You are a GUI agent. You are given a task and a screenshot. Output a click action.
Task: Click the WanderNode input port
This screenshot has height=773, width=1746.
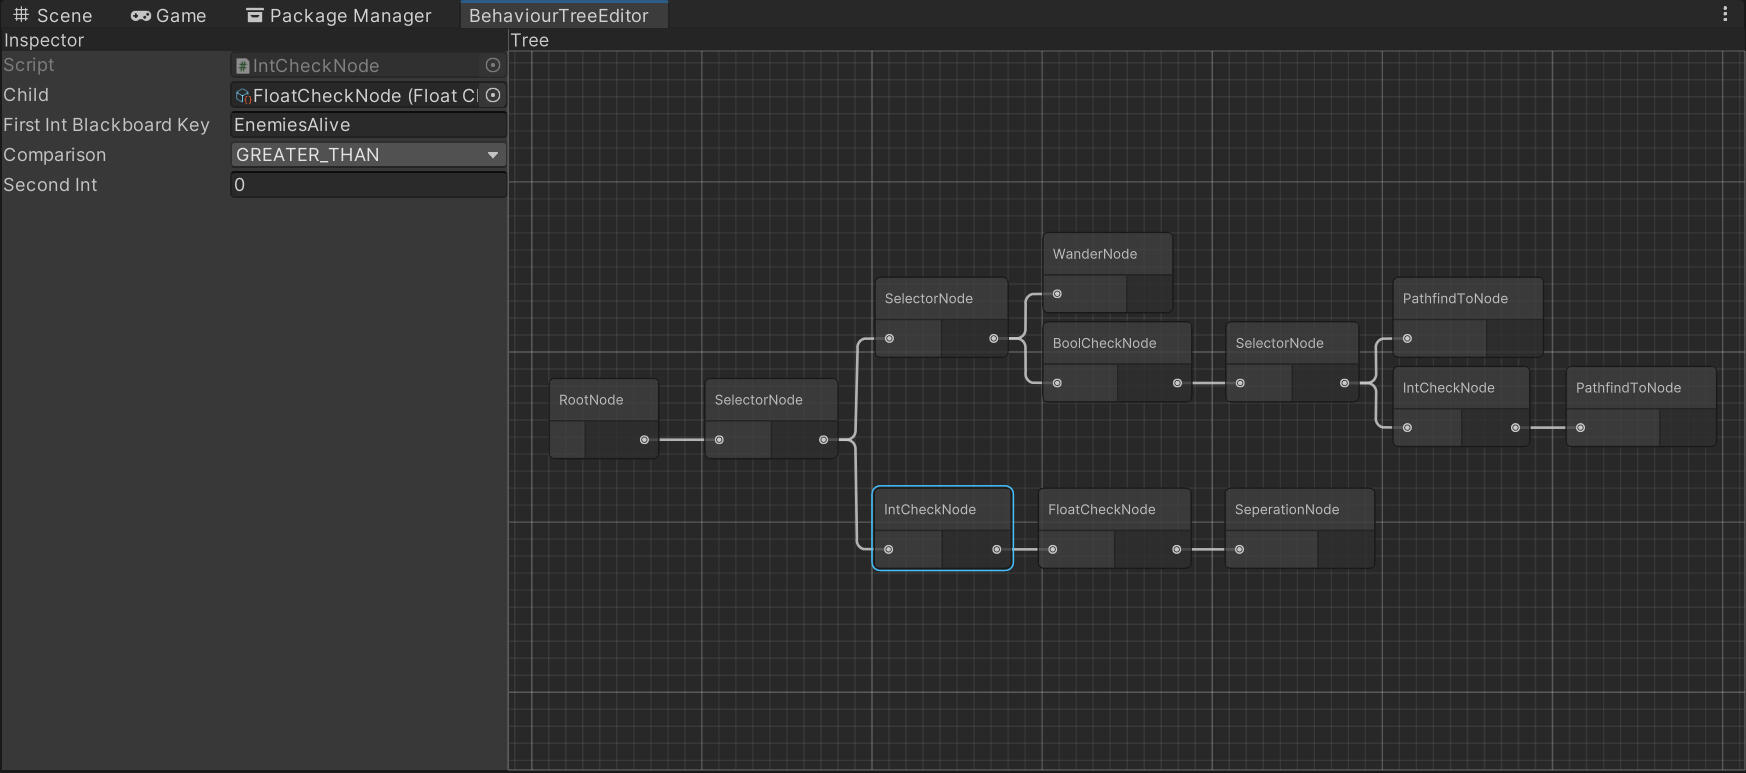coord(1057,294)
